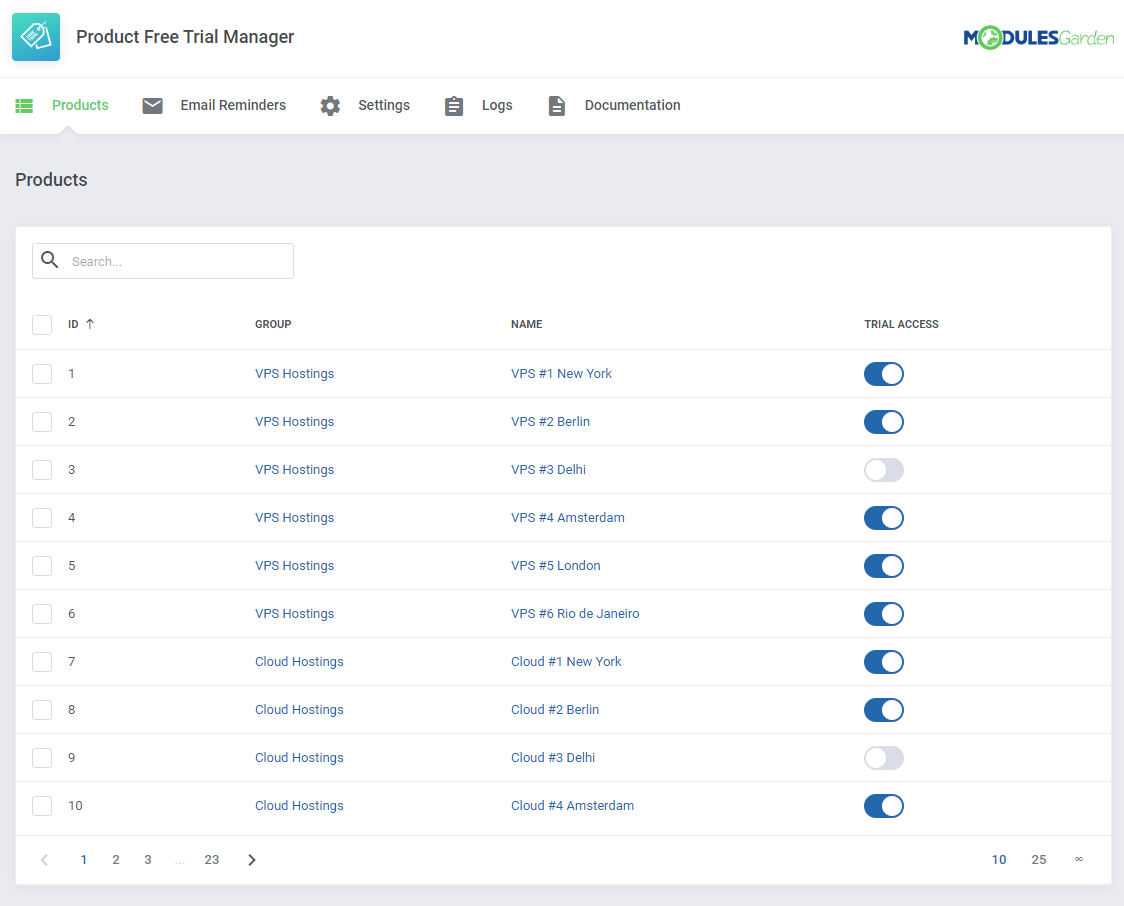The width and height of the screenshot is (1124, 906).
Task: Click the search magnifier icon
Action: [49, 259]
